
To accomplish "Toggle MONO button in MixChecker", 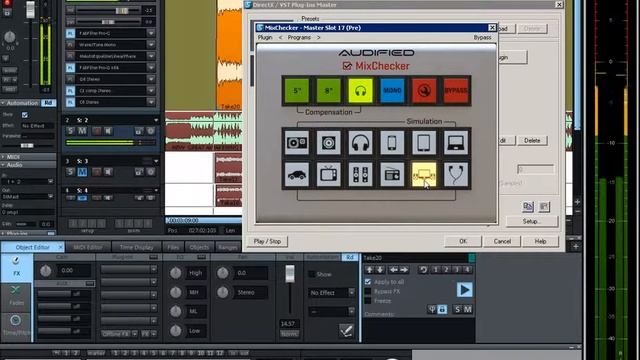I will pos(392,91).
